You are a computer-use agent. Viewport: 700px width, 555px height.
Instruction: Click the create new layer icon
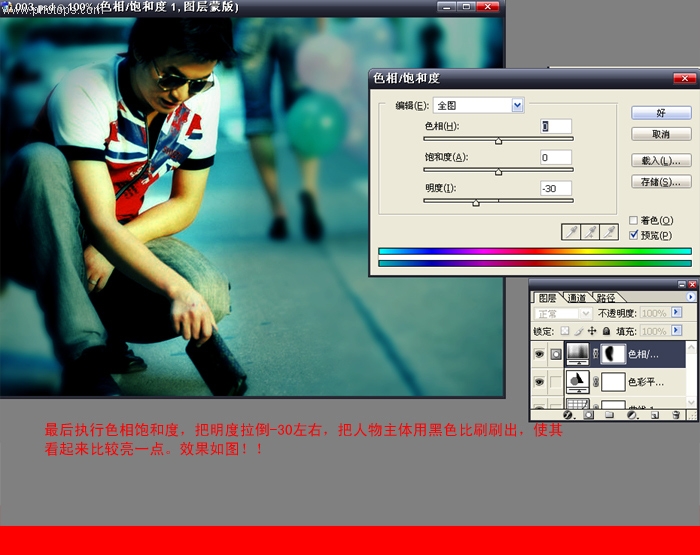tap(654, 415)
